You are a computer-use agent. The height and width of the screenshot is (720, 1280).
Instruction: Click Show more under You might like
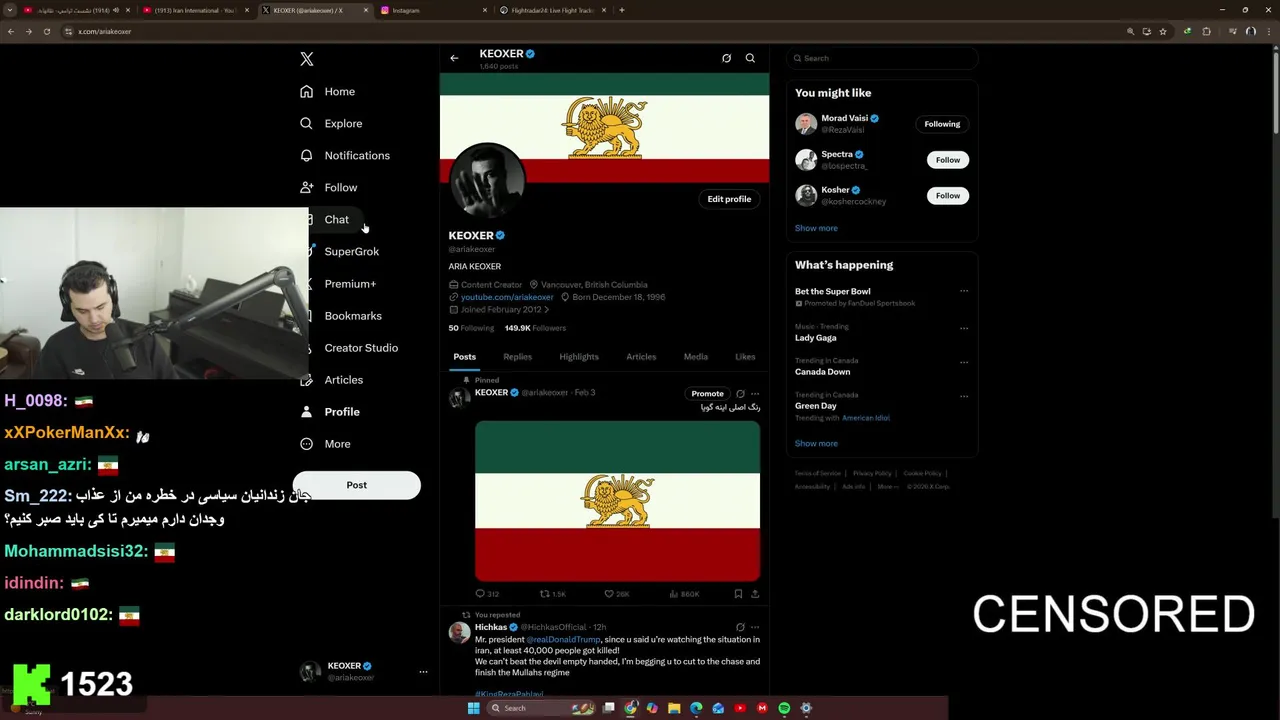pyautogui.click(x=816, y=228)
